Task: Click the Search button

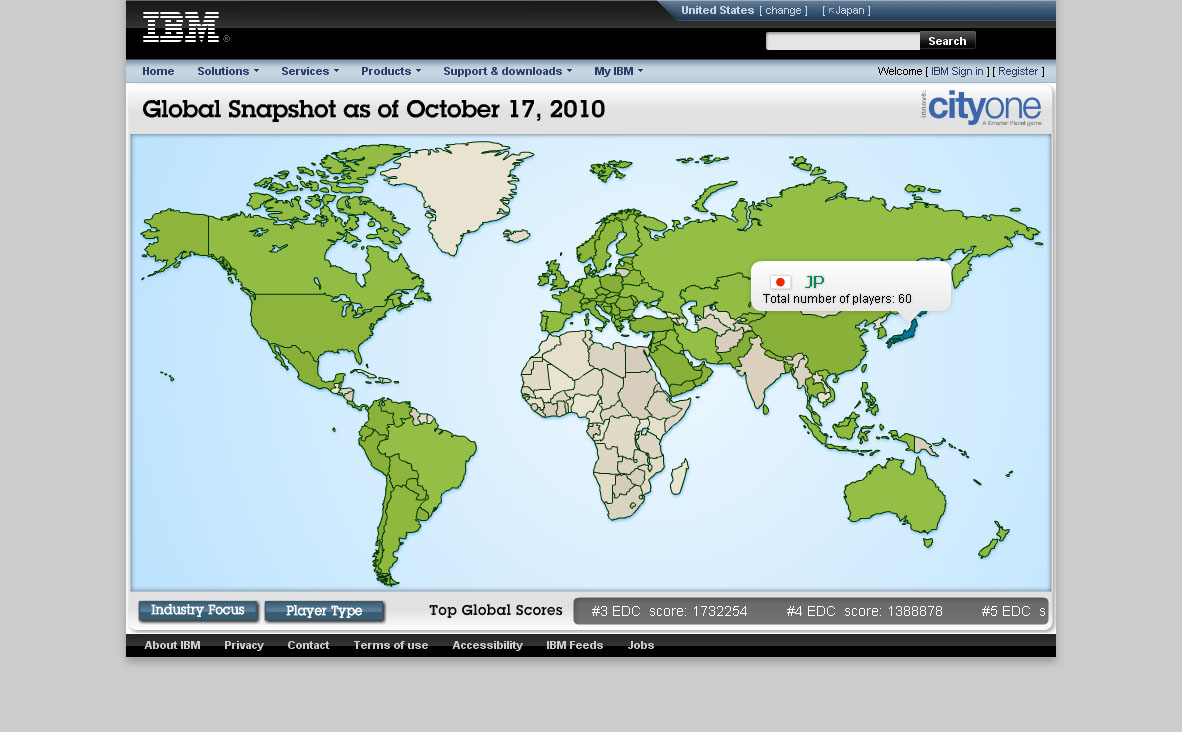Action: (x=947, y=41)
